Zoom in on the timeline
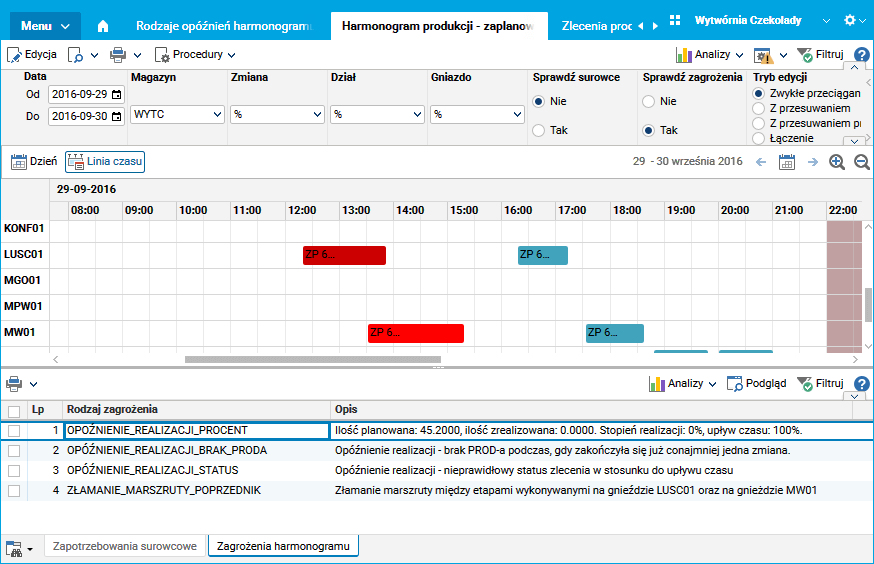 [837, 162]
